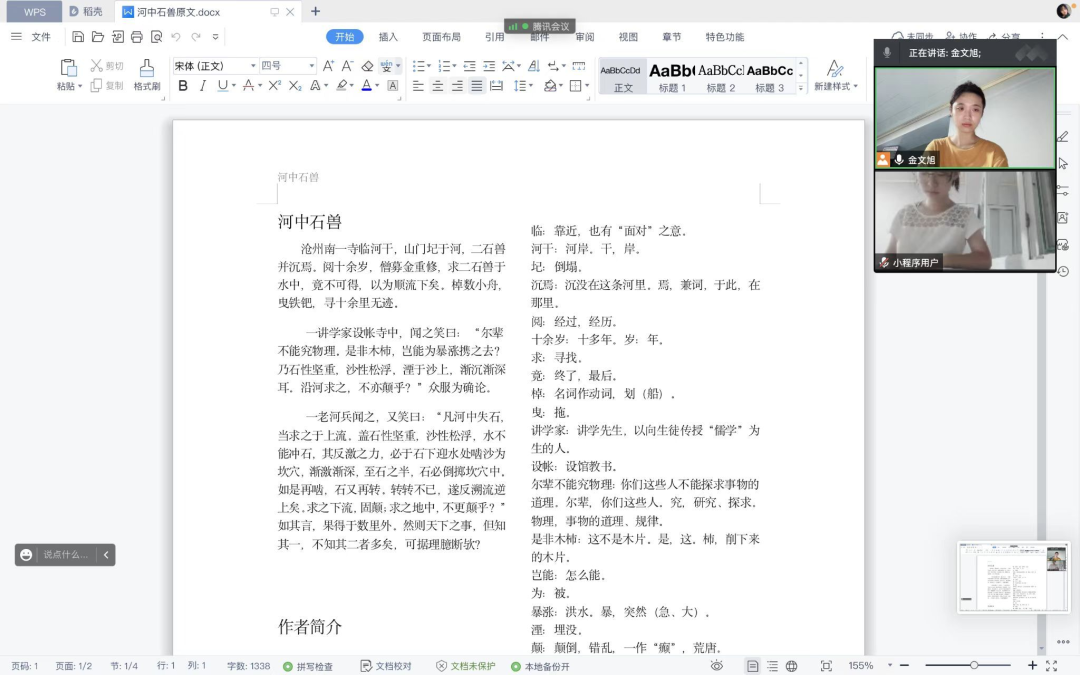The image size is (1080, 675).
Task: Switch to Page layout view icon
Action: pyautogui.click(x=753, y=666)
